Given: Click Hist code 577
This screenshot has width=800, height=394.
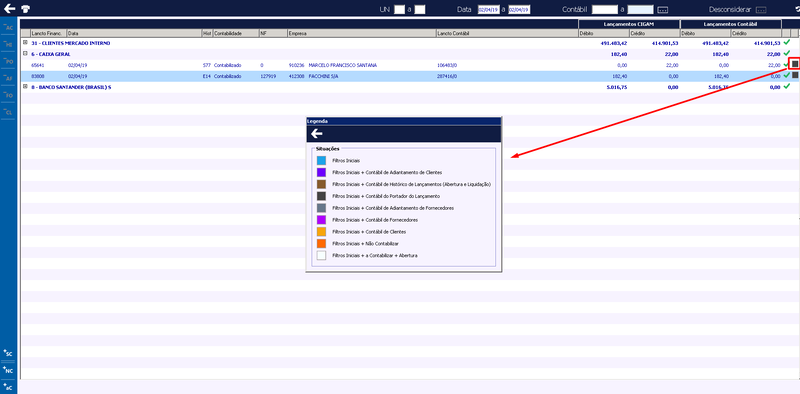Looking at the screenshot, I should point(206,65).
